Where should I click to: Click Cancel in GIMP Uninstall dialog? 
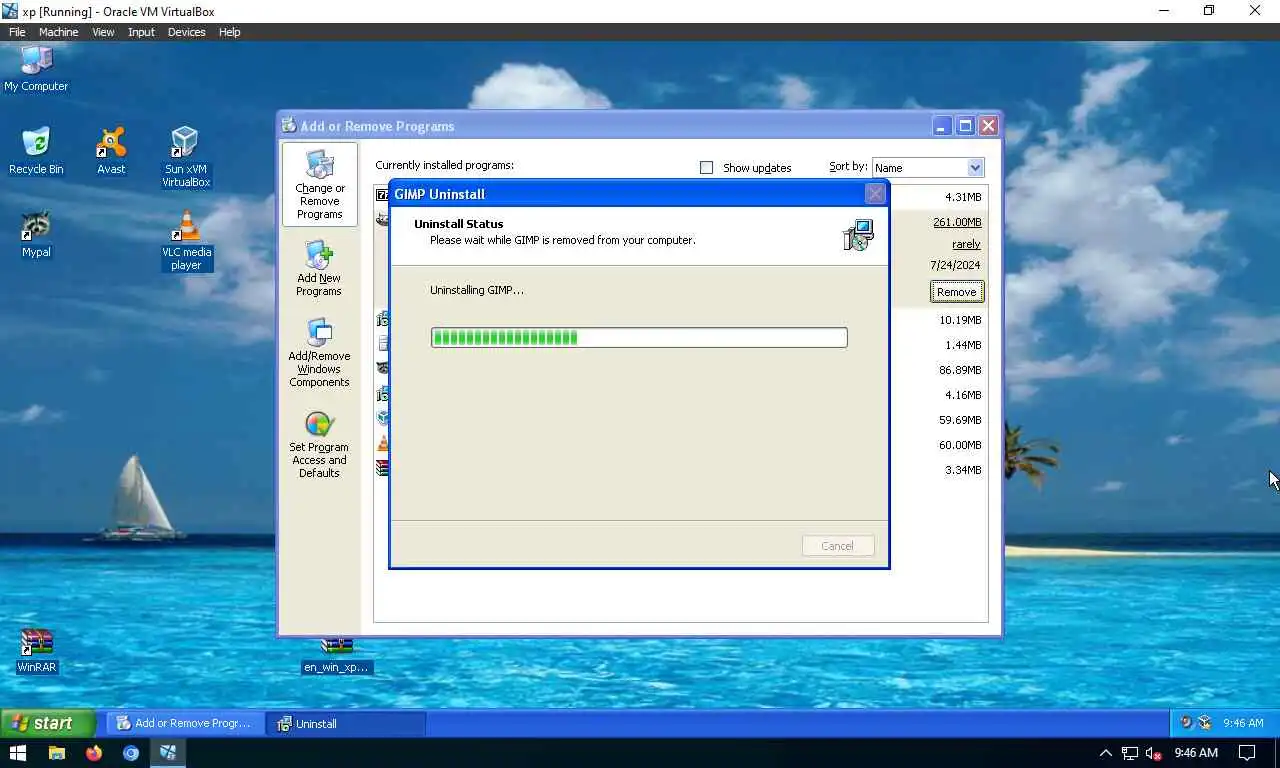click(837, 546)
